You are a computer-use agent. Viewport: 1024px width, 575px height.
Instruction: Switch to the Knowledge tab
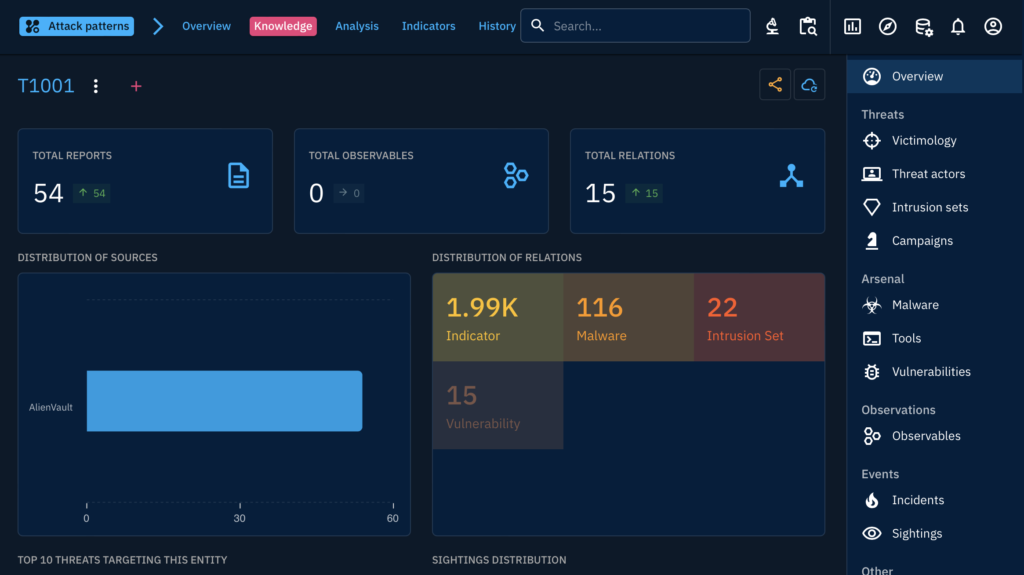[x=283, y=26]
